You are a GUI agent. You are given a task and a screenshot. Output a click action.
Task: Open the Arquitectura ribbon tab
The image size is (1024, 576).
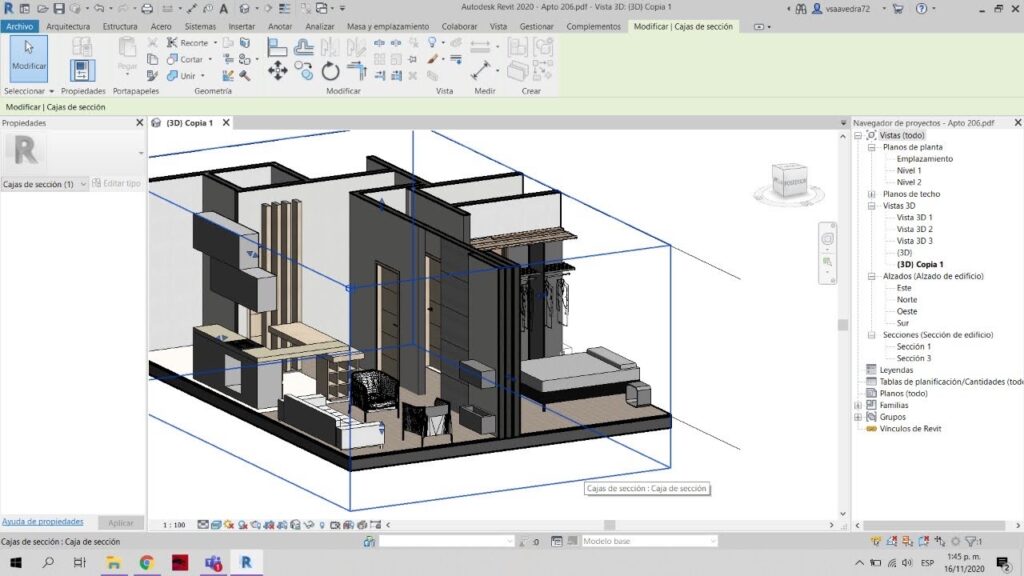coord(68,26)
